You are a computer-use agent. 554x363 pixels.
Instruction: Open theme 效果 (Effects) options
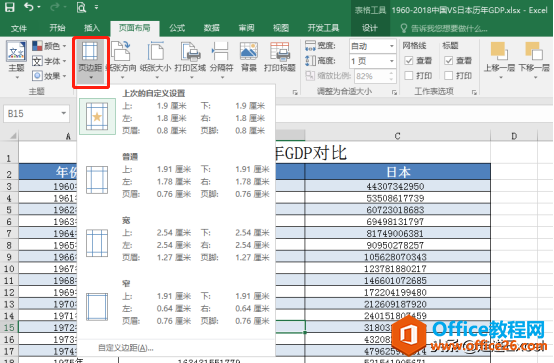pyautogui.click(x=49, y=76)
